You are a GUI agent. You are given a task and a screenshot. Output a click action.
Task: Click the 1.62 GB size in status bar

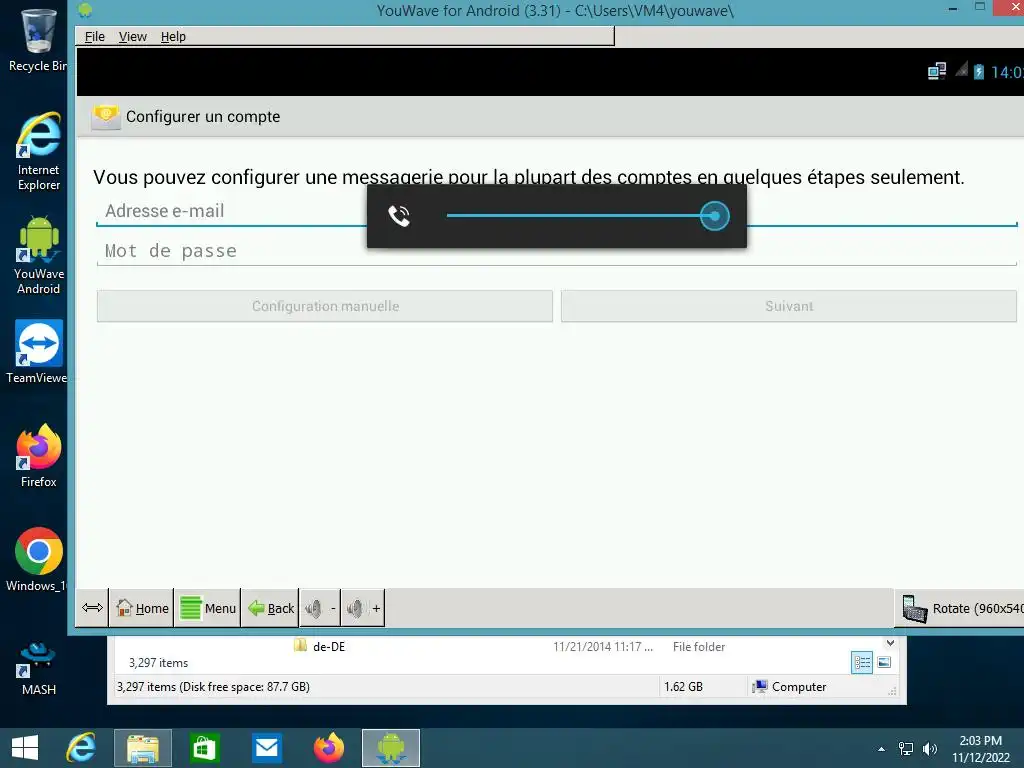[683, 687]
